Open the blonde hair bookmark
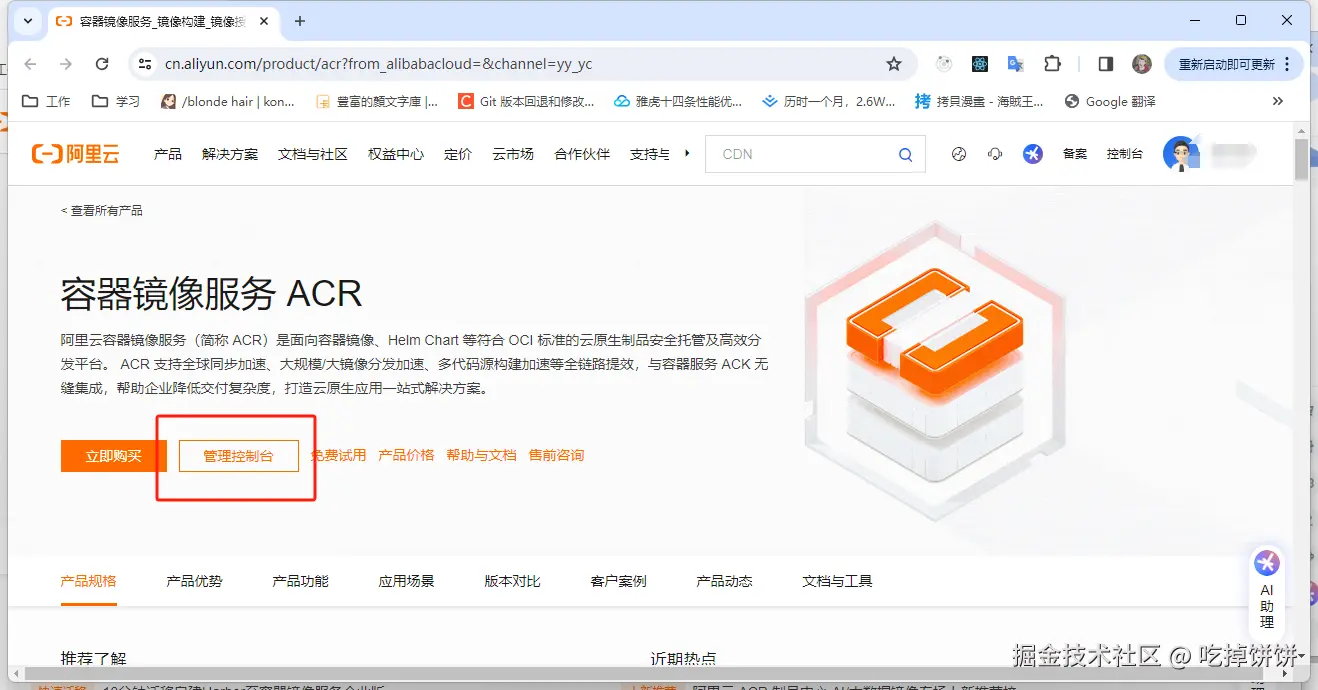 (228, 101)
